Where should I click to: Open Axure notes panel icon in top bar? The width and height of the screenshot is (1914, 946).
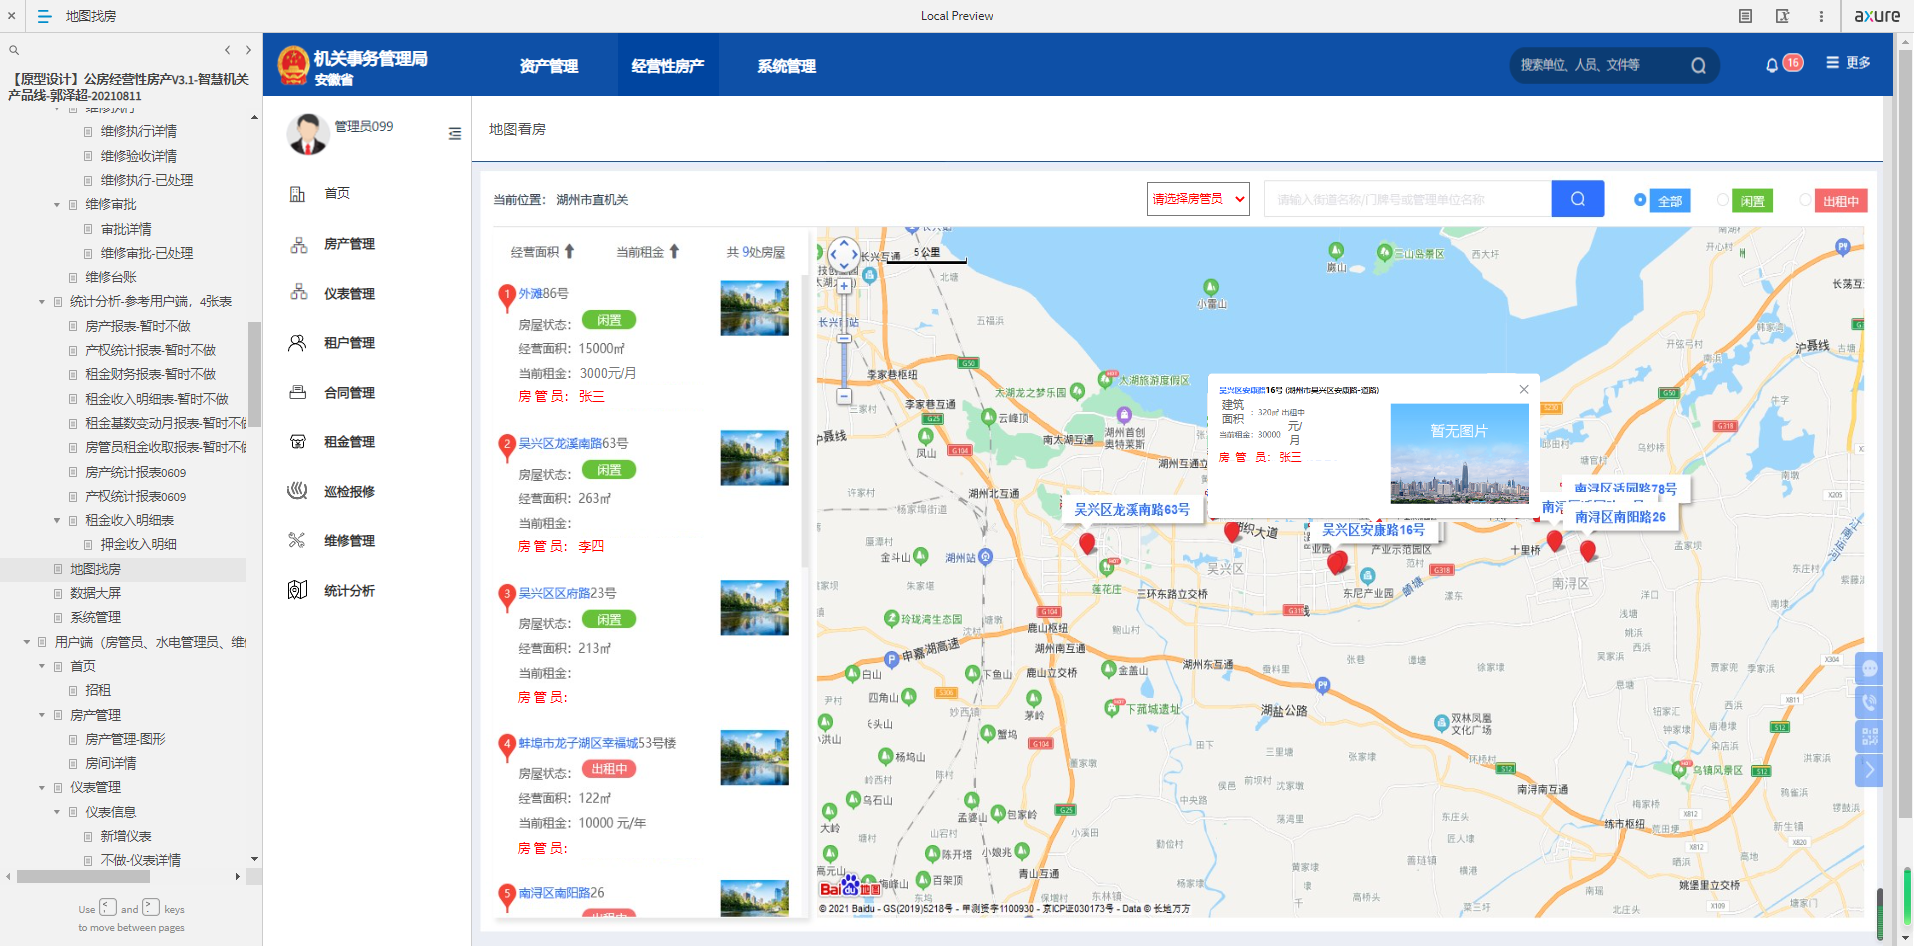coord(1745,16)
